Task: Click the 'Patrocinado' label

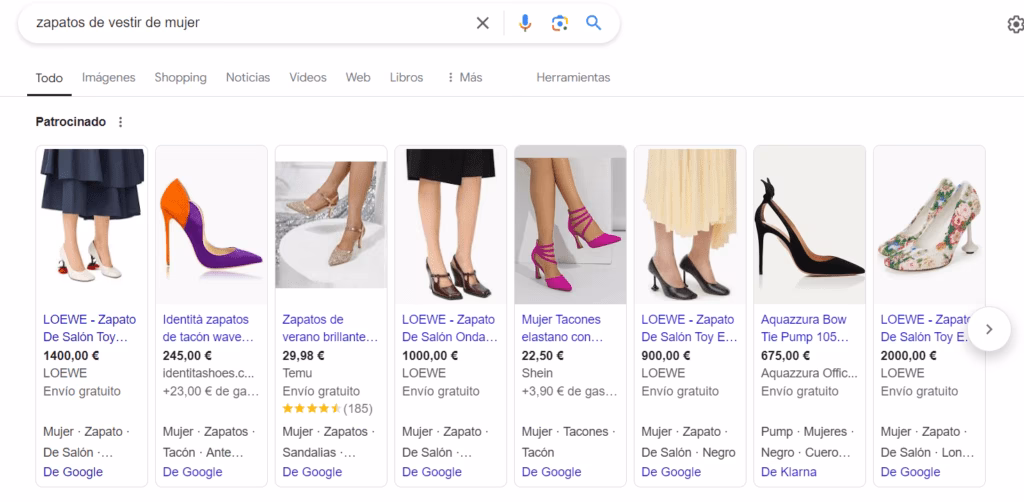Action: [x=71, y=122]
